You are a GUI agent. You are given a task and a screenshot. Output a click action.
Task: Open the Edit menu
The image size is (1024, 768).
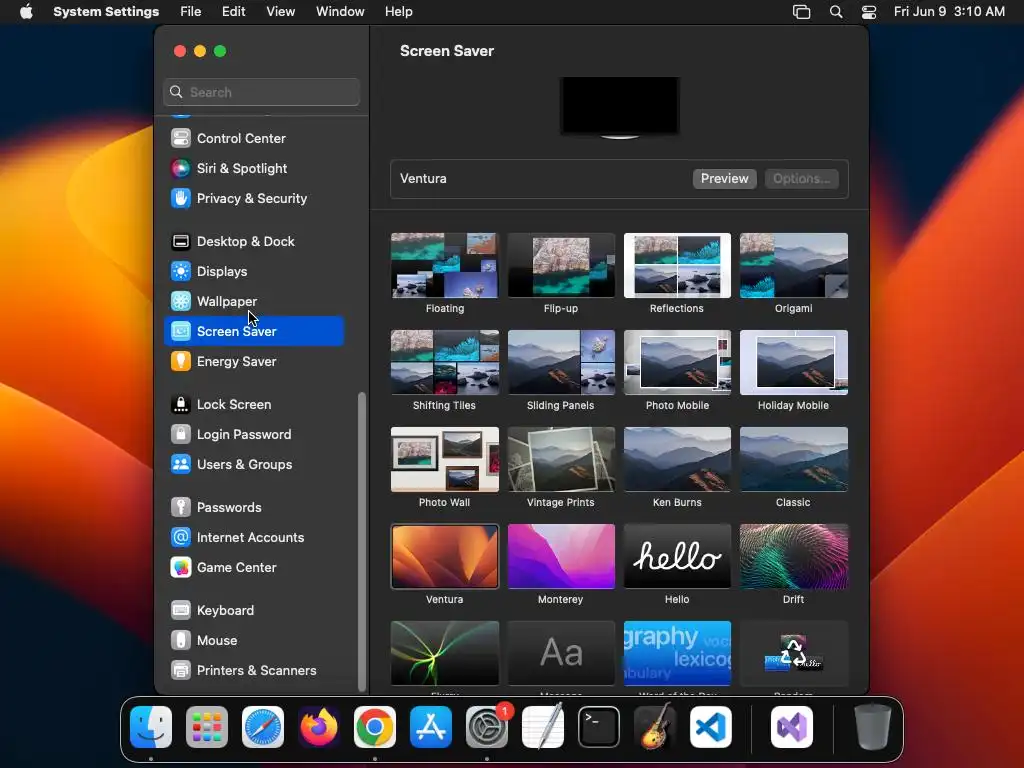pyautogui.click(x=234, y=12)
